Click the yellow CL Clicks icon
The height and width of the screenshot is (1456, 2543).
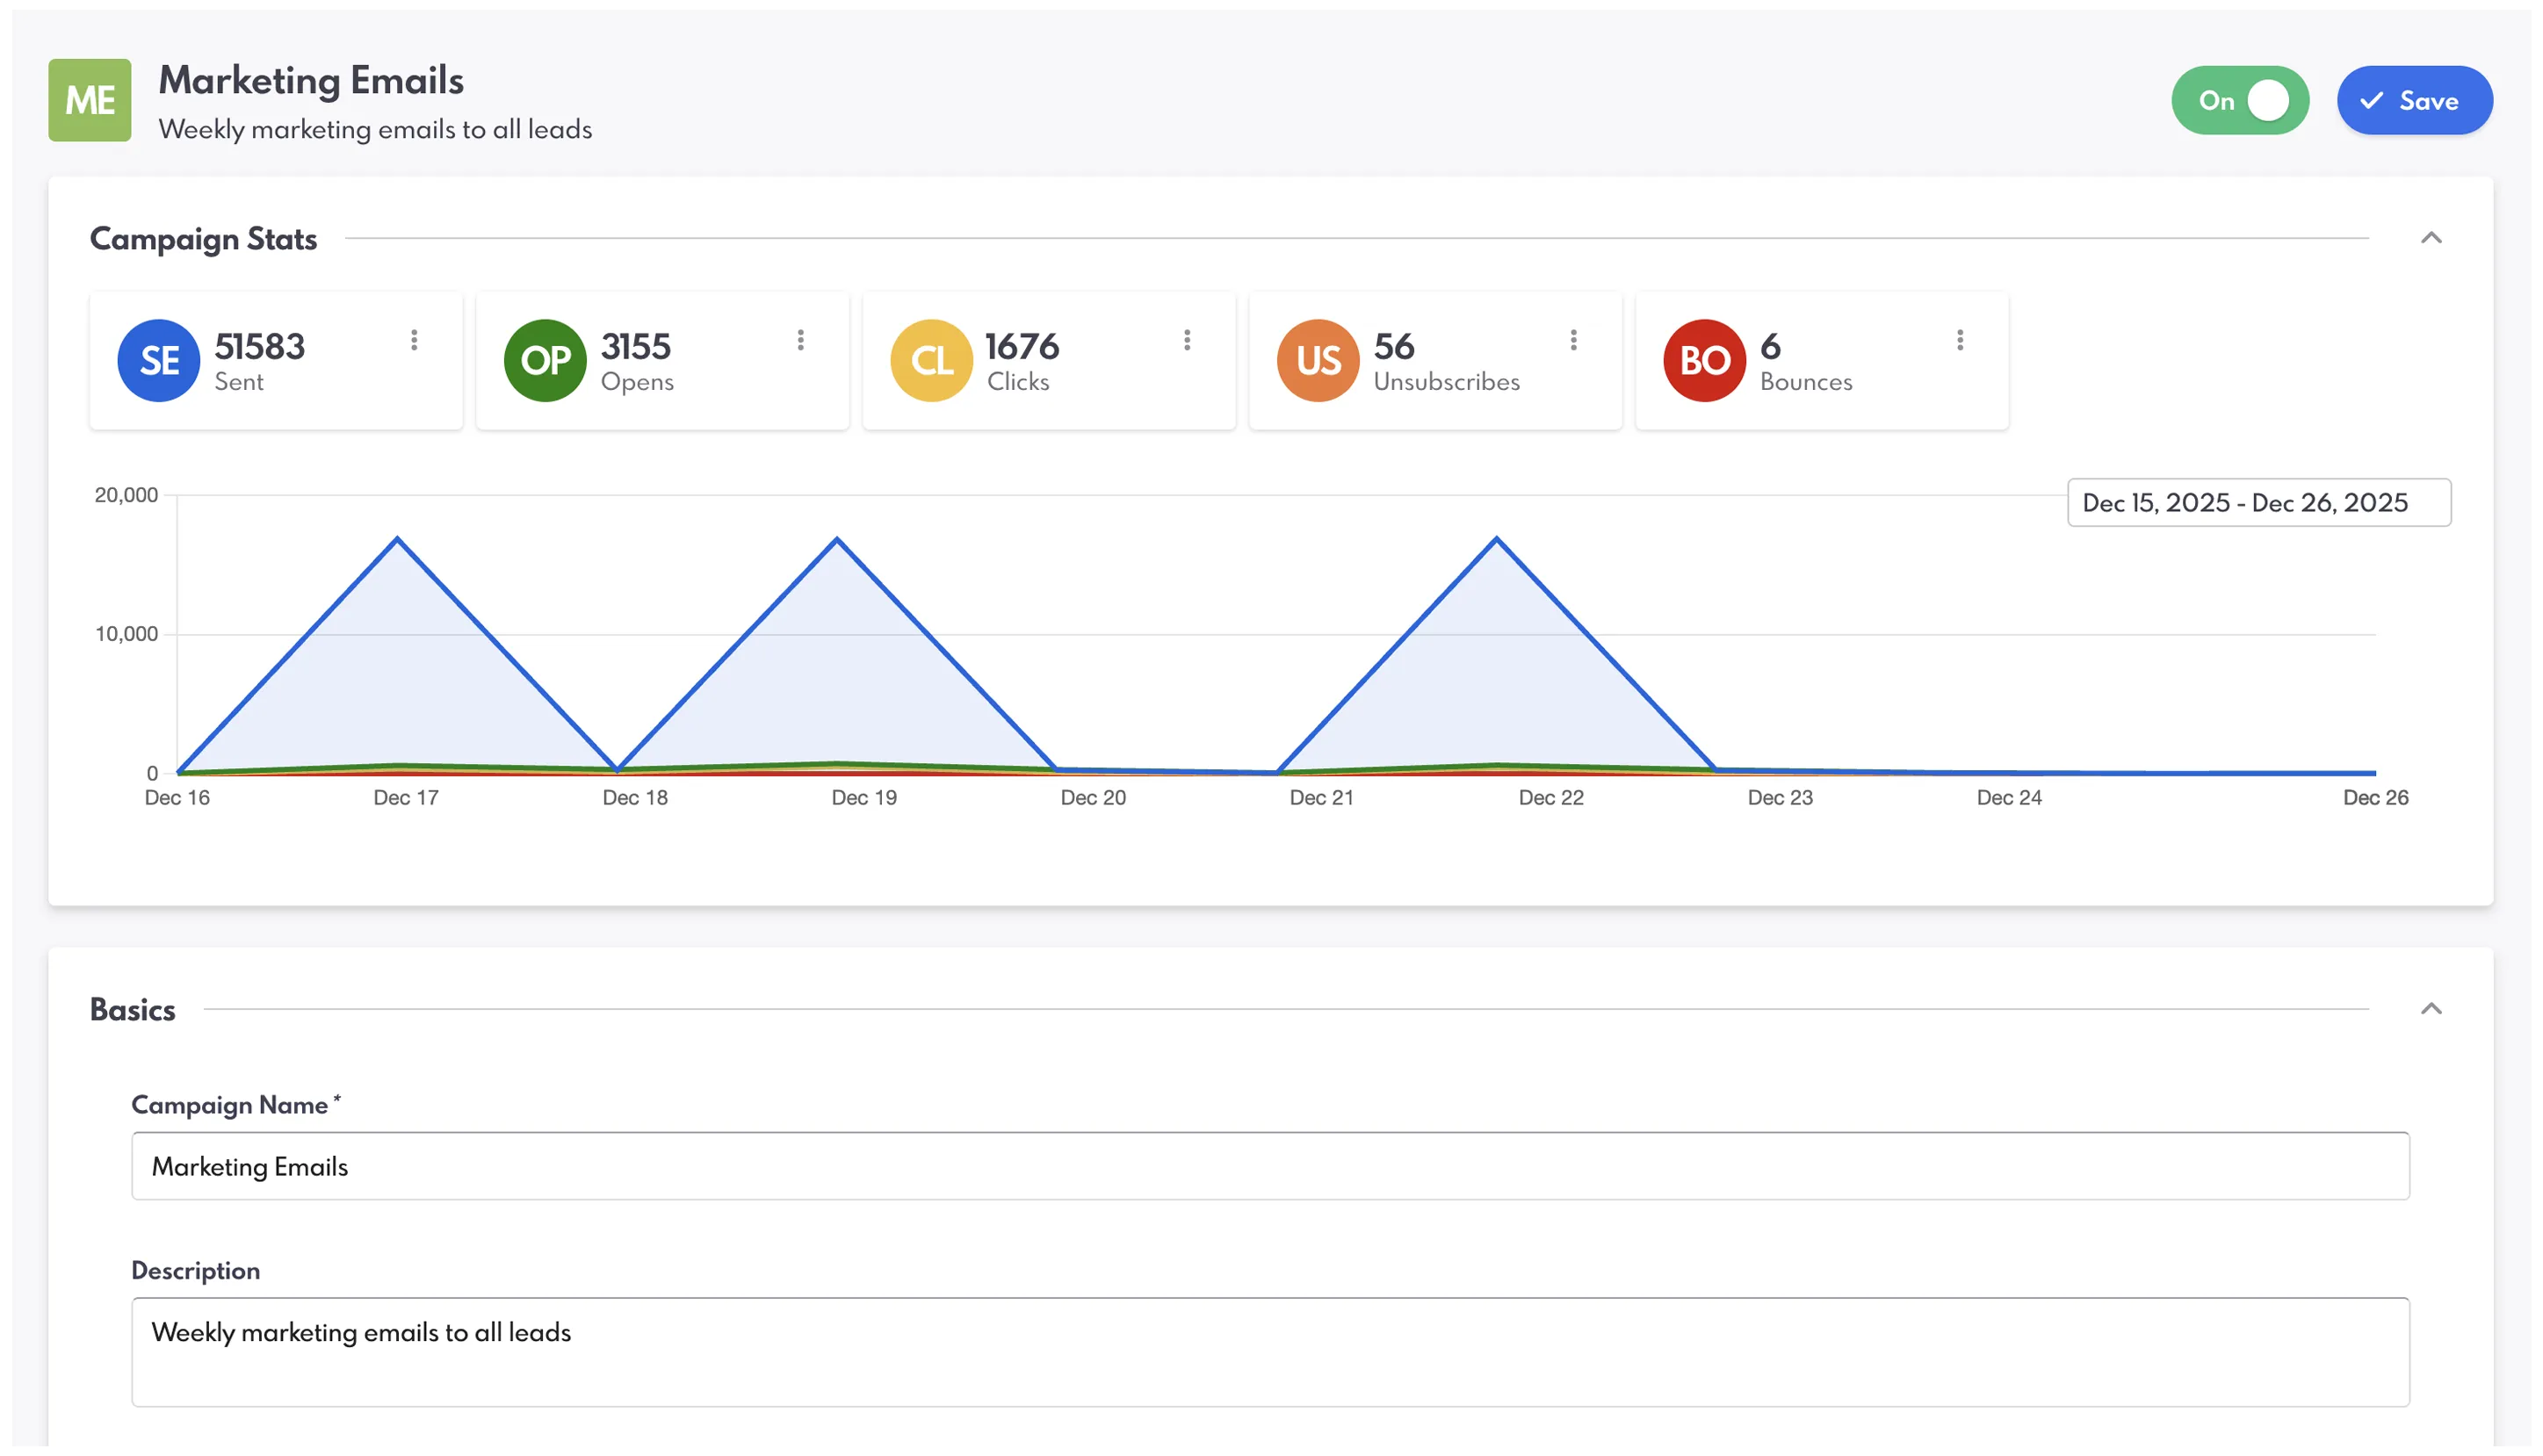(931, 360)
